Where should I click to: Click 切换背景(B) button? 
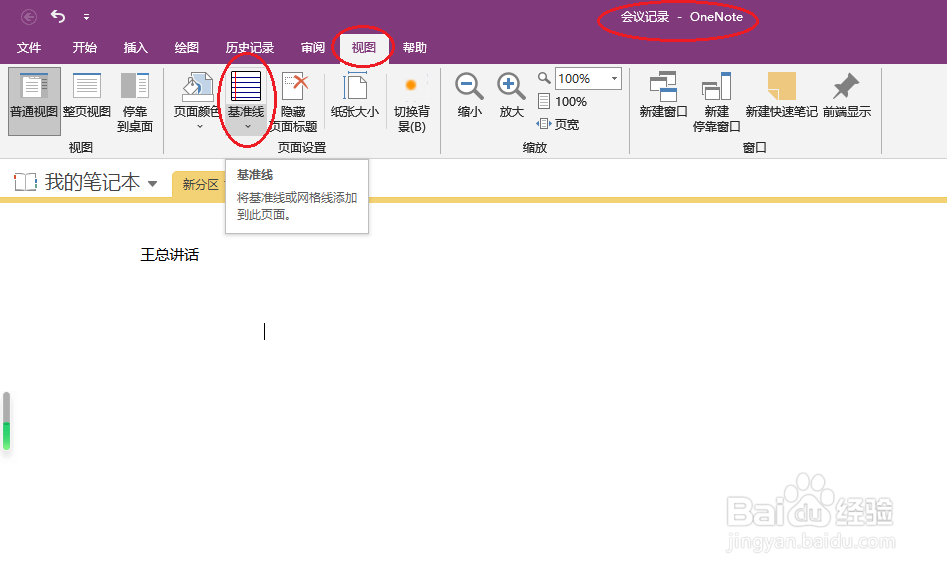click(412, 102)
